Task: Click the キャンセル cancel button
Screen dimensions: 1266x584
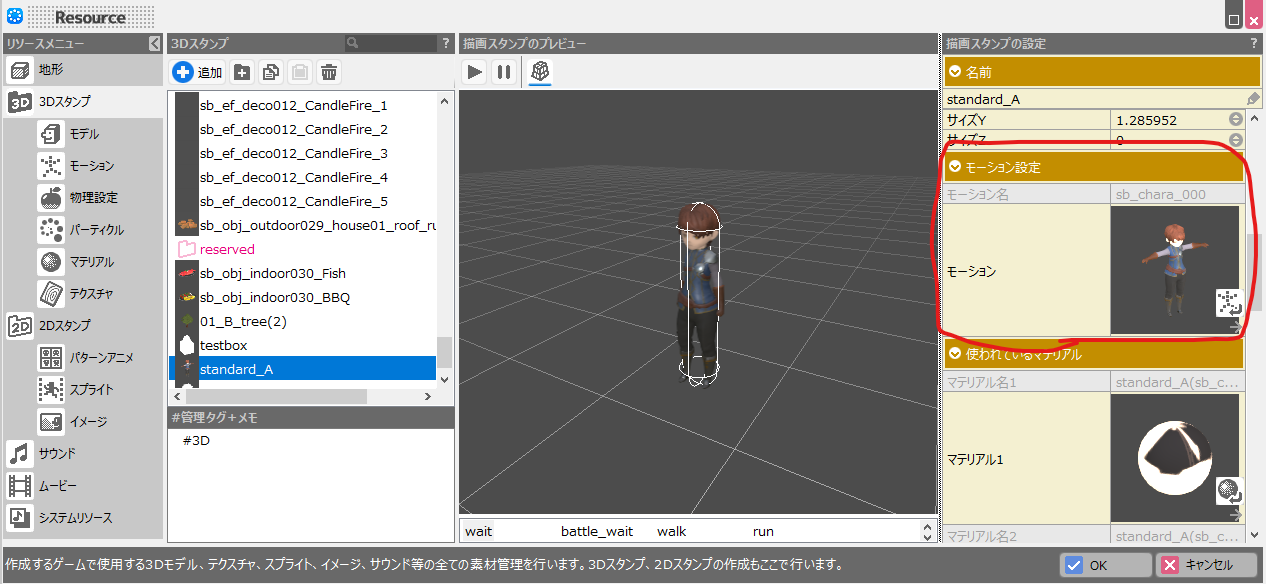Action: 1206,565
